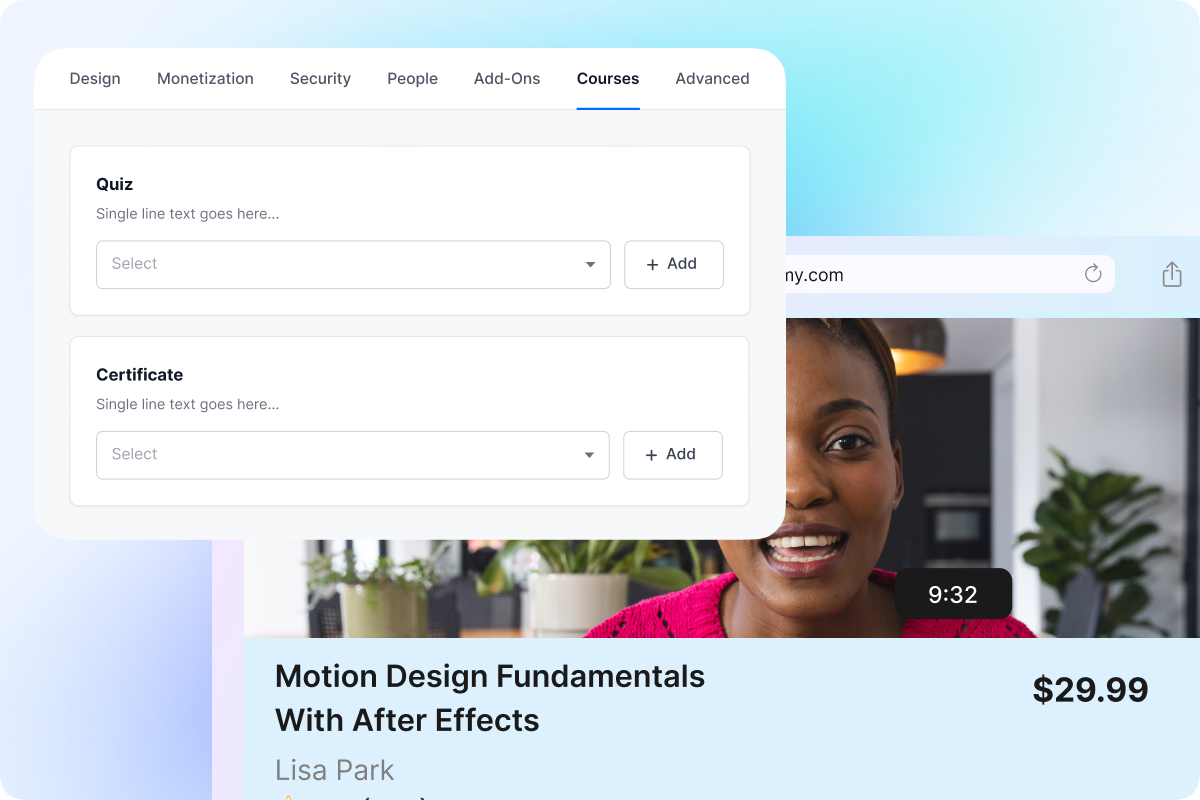
Task: Reload the page in browser address bar
Action: pos(1093,274)
